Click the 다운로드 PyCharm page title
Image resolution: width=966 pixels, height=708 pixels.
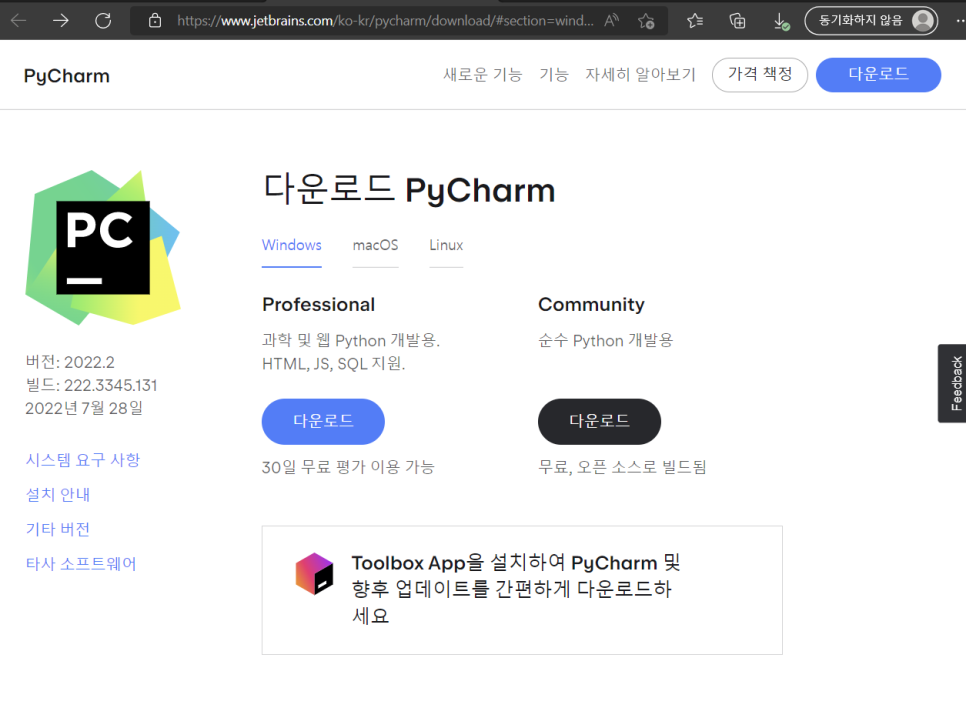(x=409, y=189)
